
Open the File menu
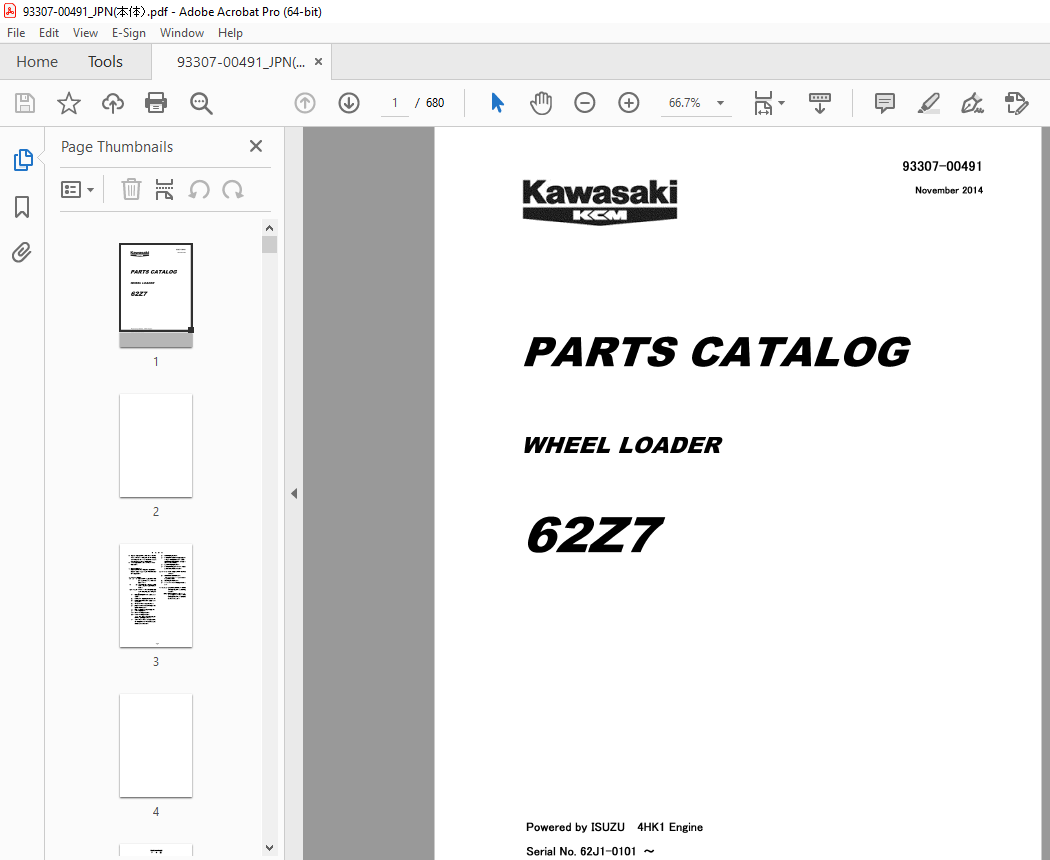pos(16,33)
